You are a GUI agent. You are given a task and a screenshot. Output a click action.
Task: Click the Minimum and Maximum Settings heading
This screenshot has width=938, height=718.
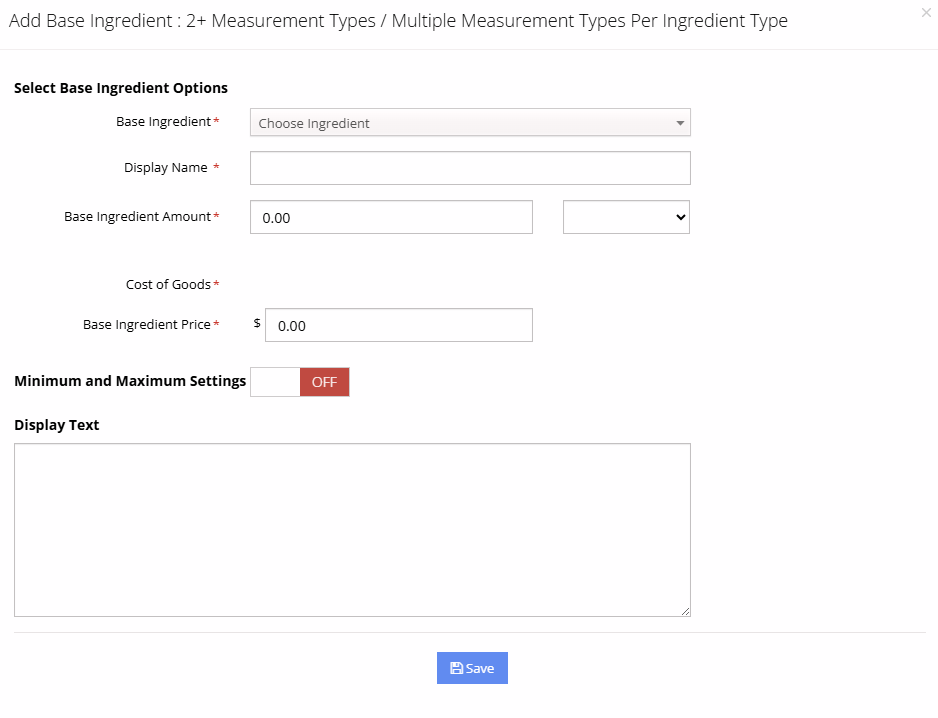pos(130,381)
